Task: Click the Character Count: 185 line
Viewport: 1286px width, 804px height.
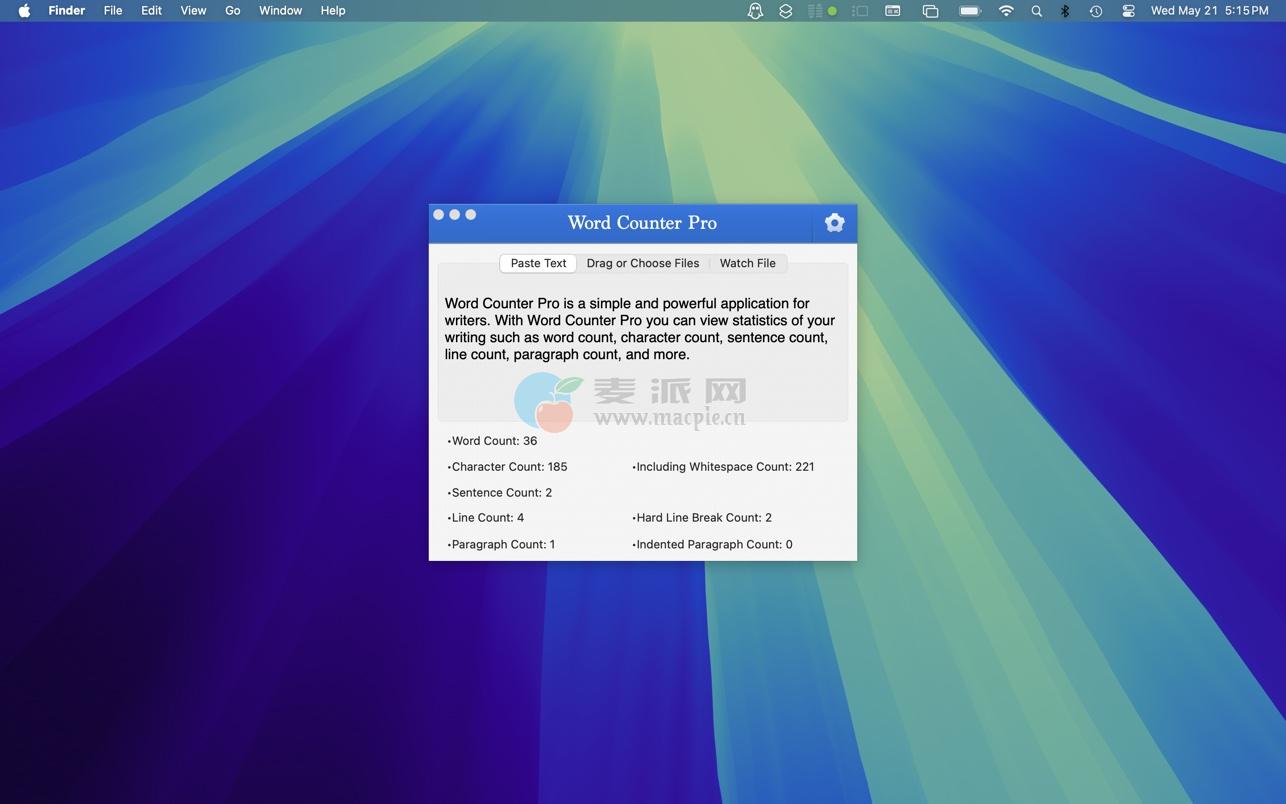Action: point(507,467)
